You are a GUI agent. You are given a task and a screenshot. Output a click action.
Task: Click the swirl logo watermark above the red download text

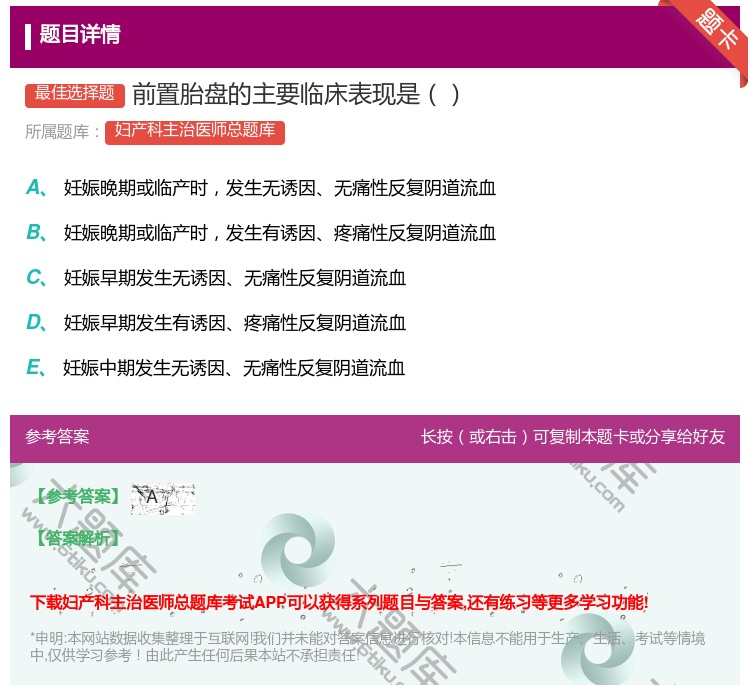[298, 546]
